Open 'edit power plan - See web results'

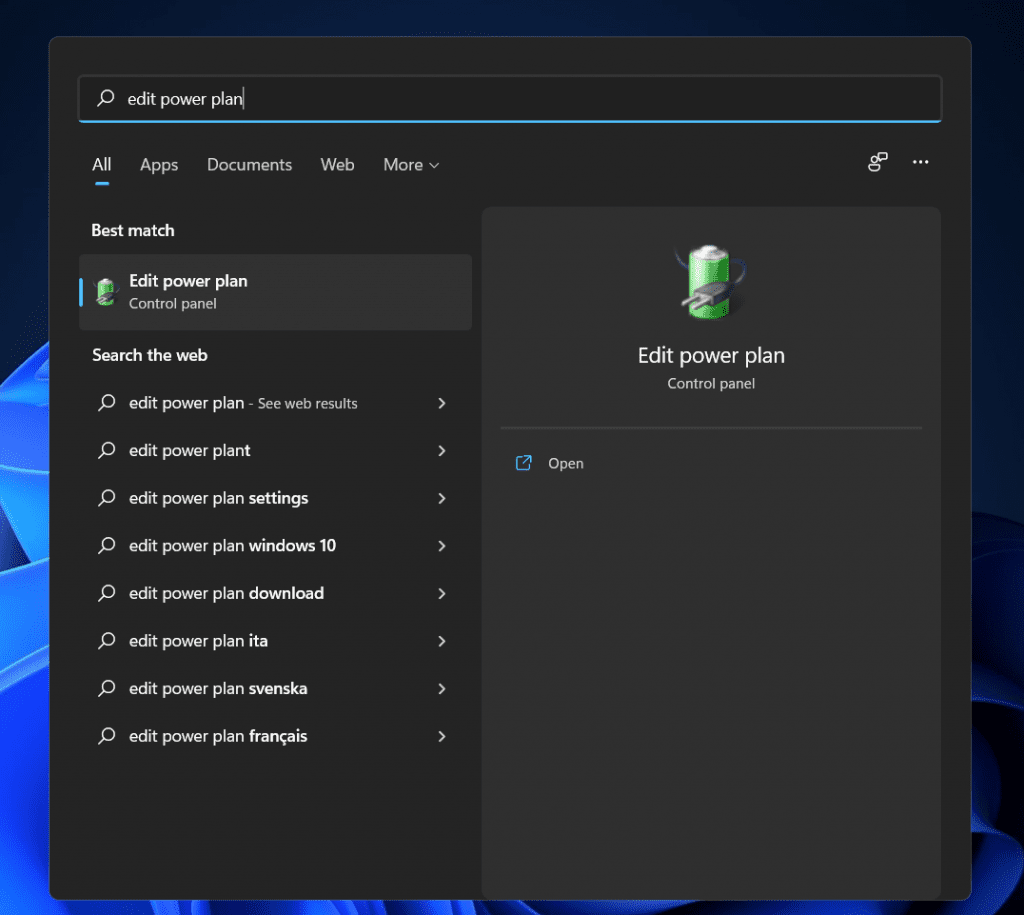click(x=243, y=403)
